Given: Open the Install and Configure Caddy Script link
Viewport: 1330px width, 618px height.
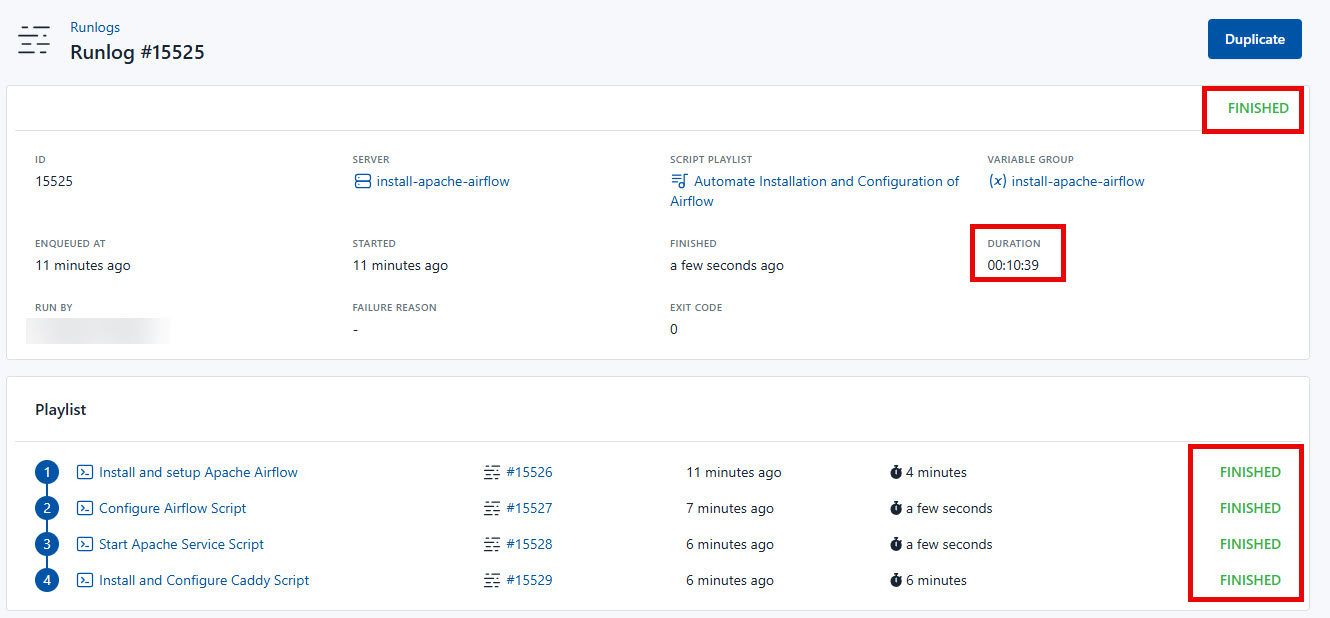Looking at the screenshot, I should point(204,580).
